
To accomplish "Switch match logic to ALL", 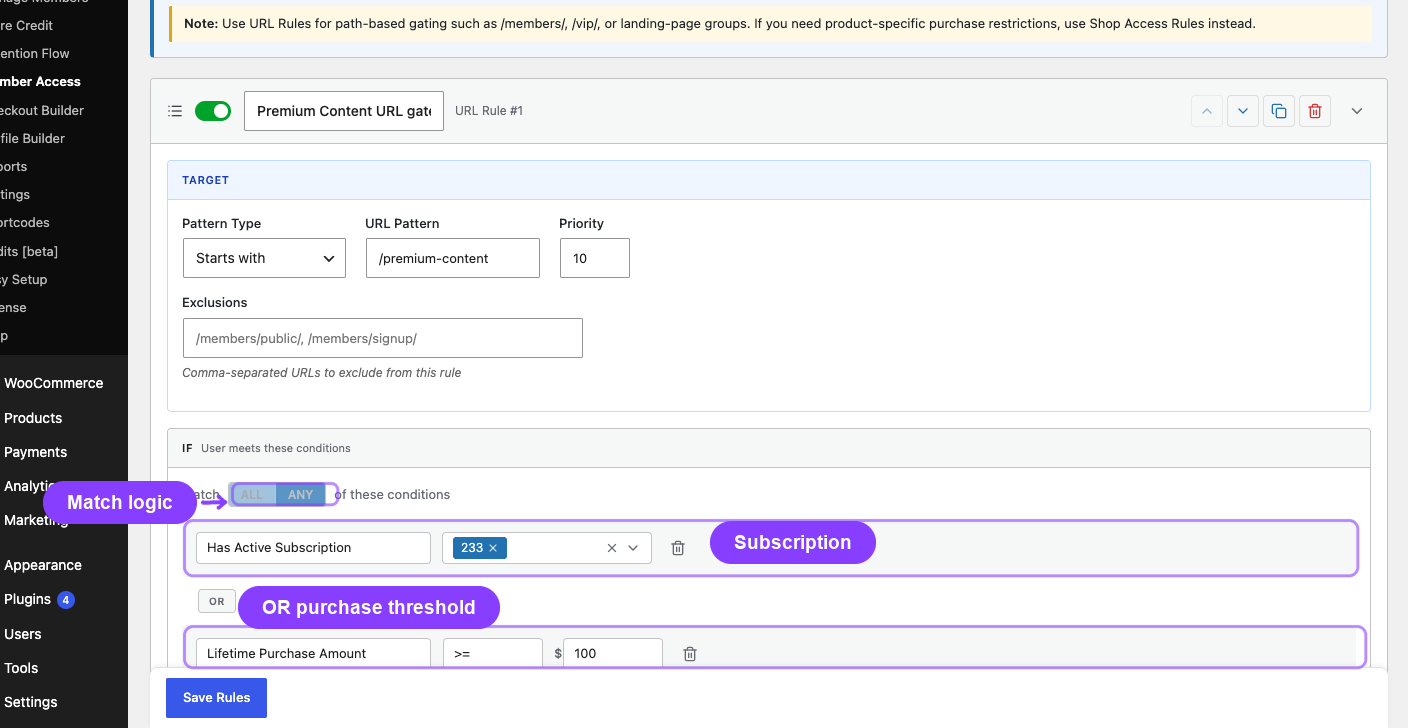I will [252, 494].
